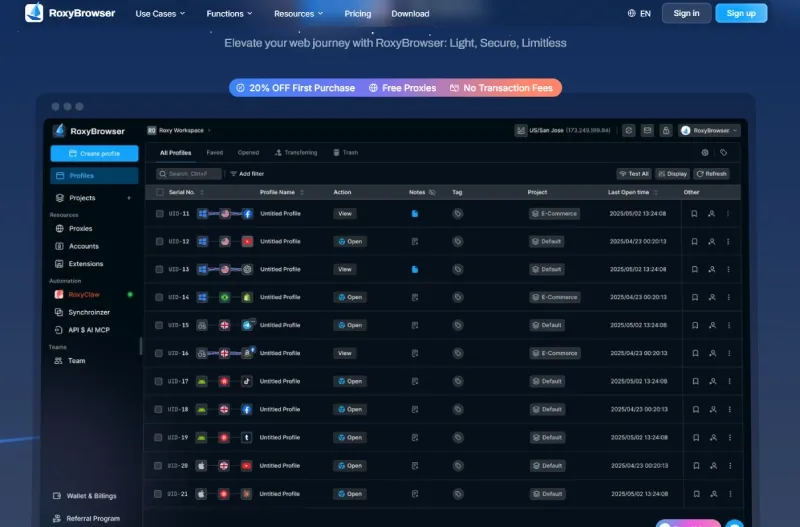Toggle the select-all checkbox in the table header

160,192
